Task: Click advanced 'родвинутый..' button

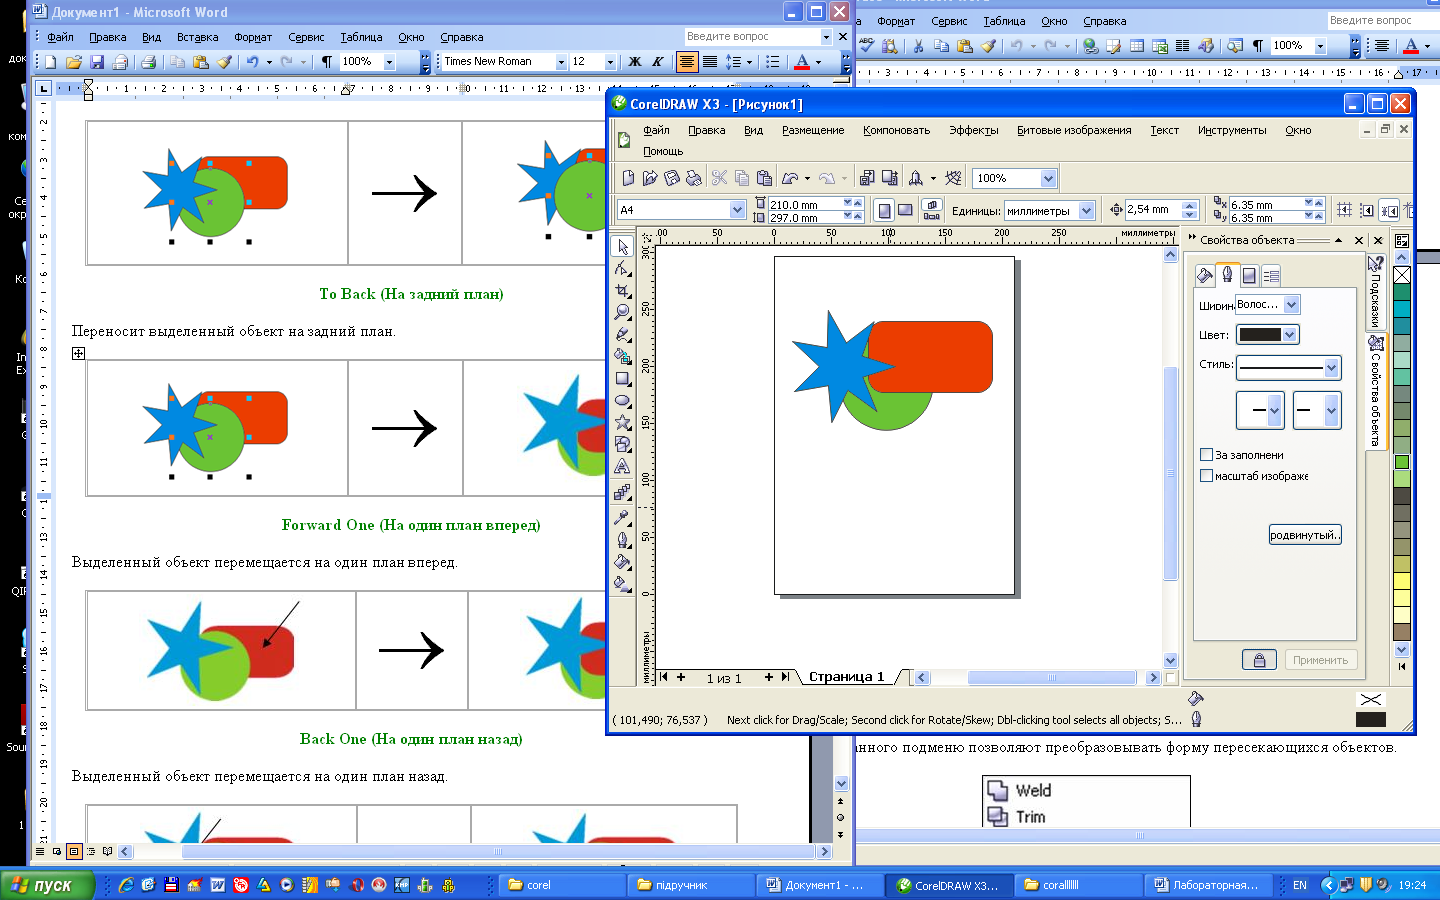Action: click(1305, 535)
